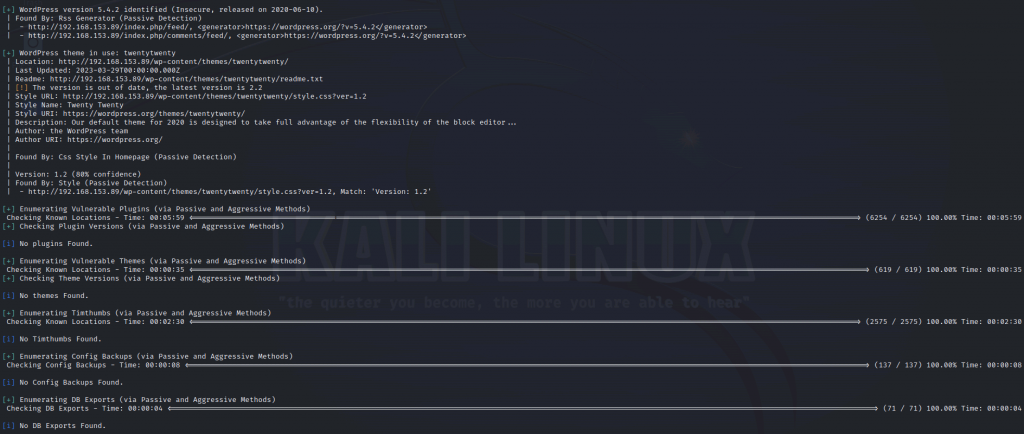Click "Enumerating Vulnerable Plugins" heading line

click(156, 209)
